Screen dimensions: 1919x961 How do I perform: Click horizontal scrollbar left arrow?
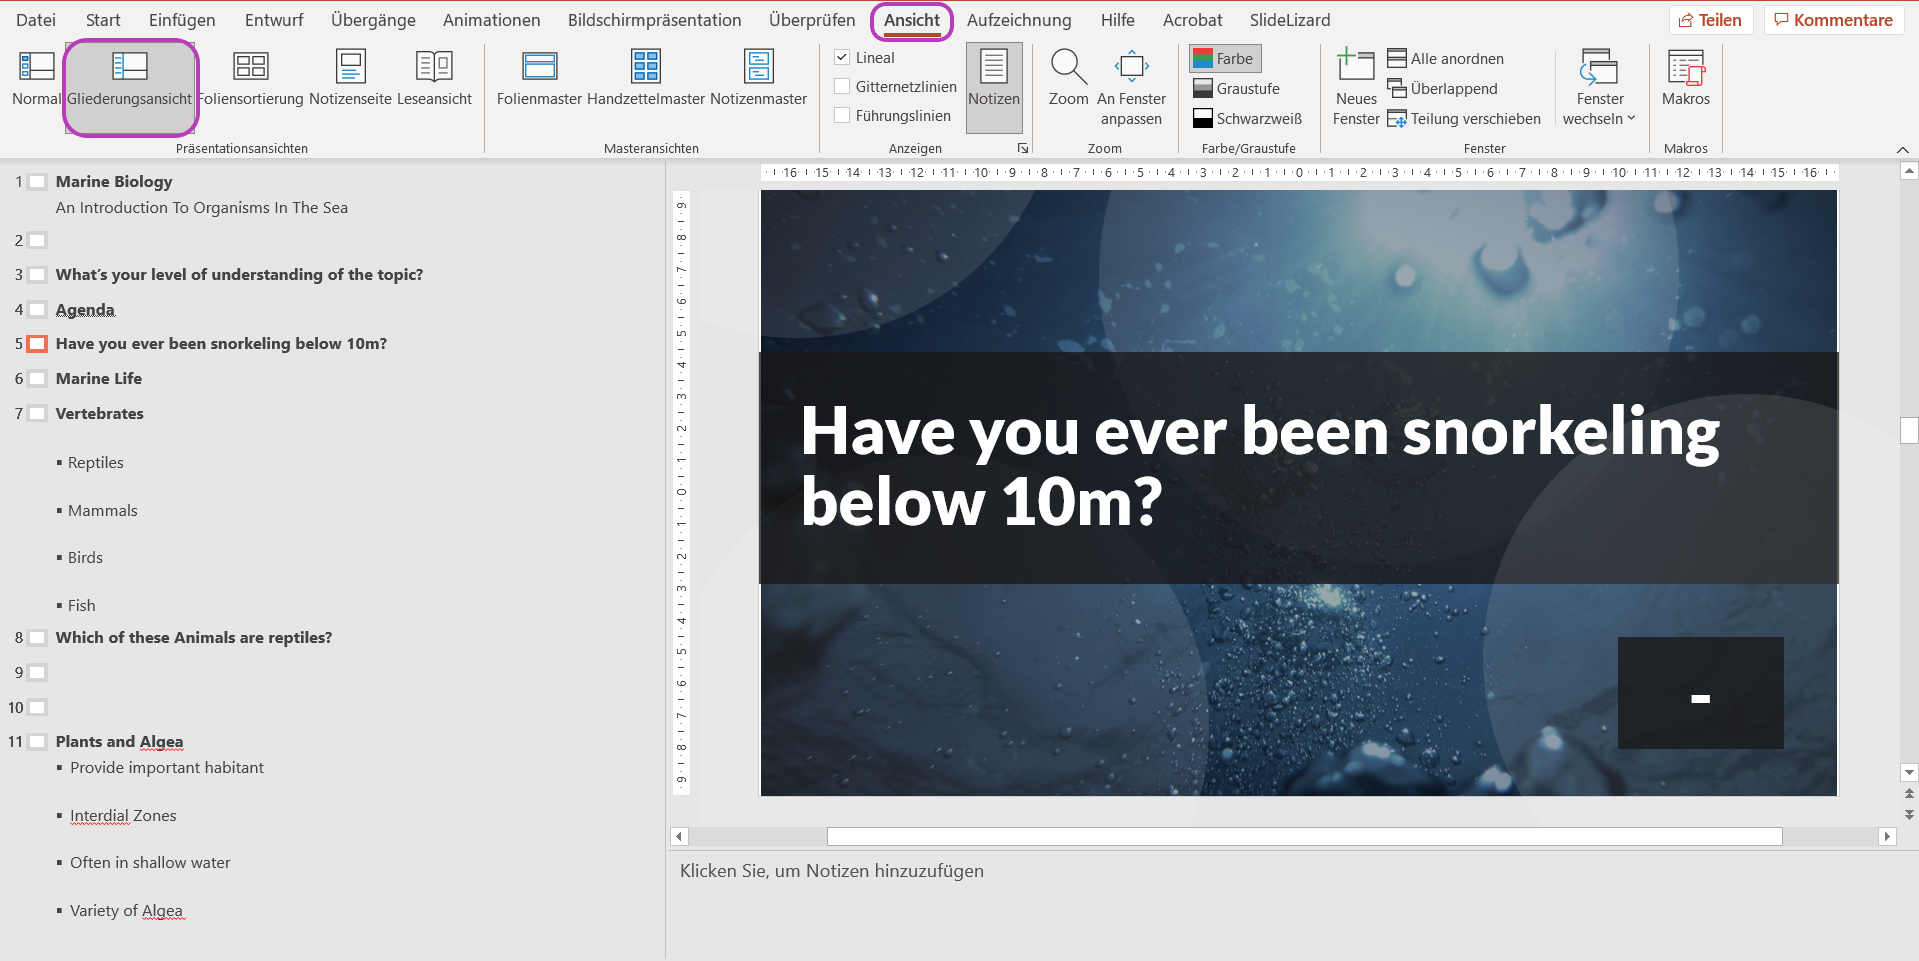coord(679,836)
